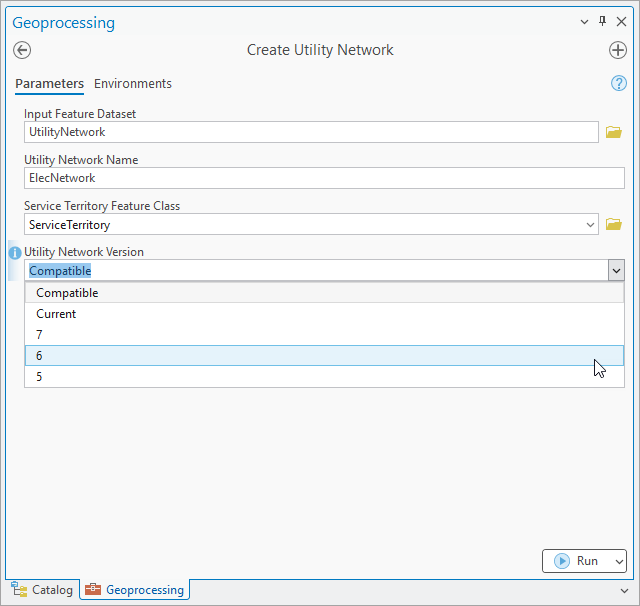Click the plus icon beside tool title
640x606 pixels.
pyautogui.click(x=617, y=50)
